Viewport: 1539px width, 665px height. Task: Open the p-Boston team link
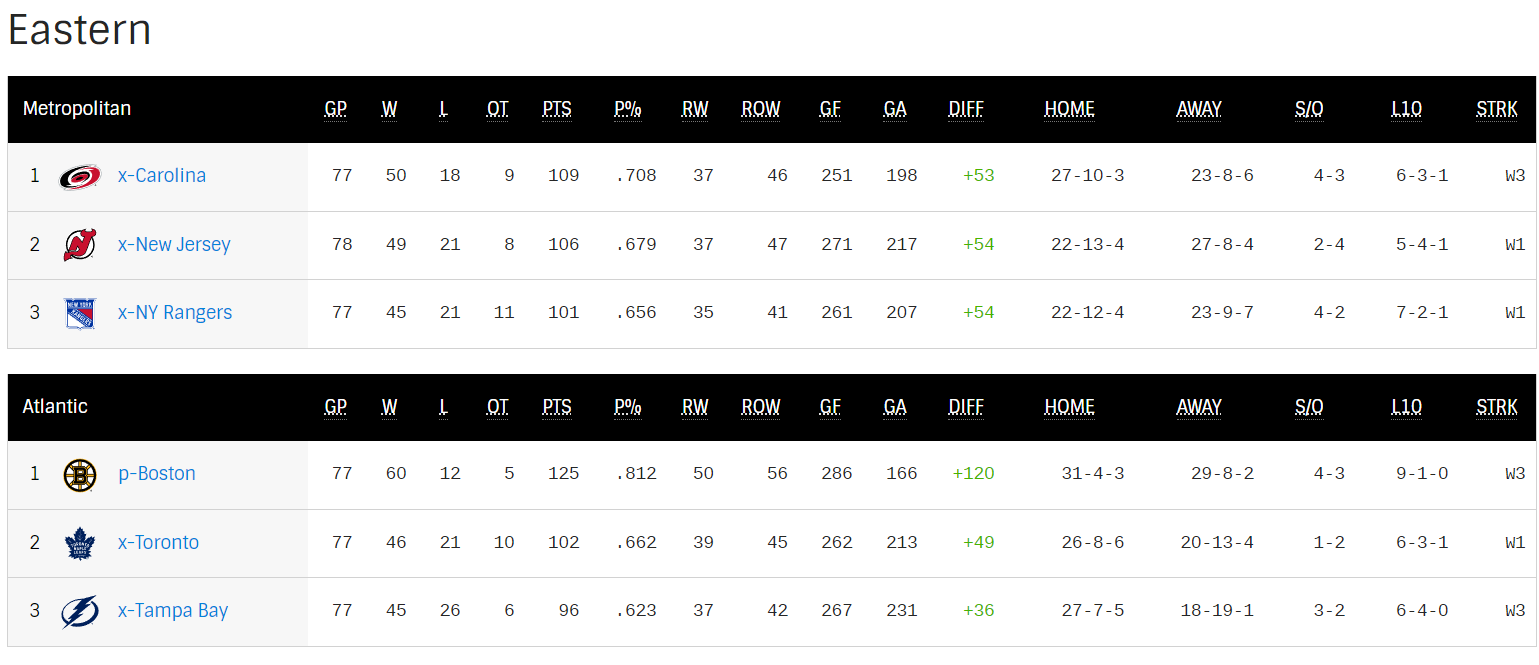[157, 474]
